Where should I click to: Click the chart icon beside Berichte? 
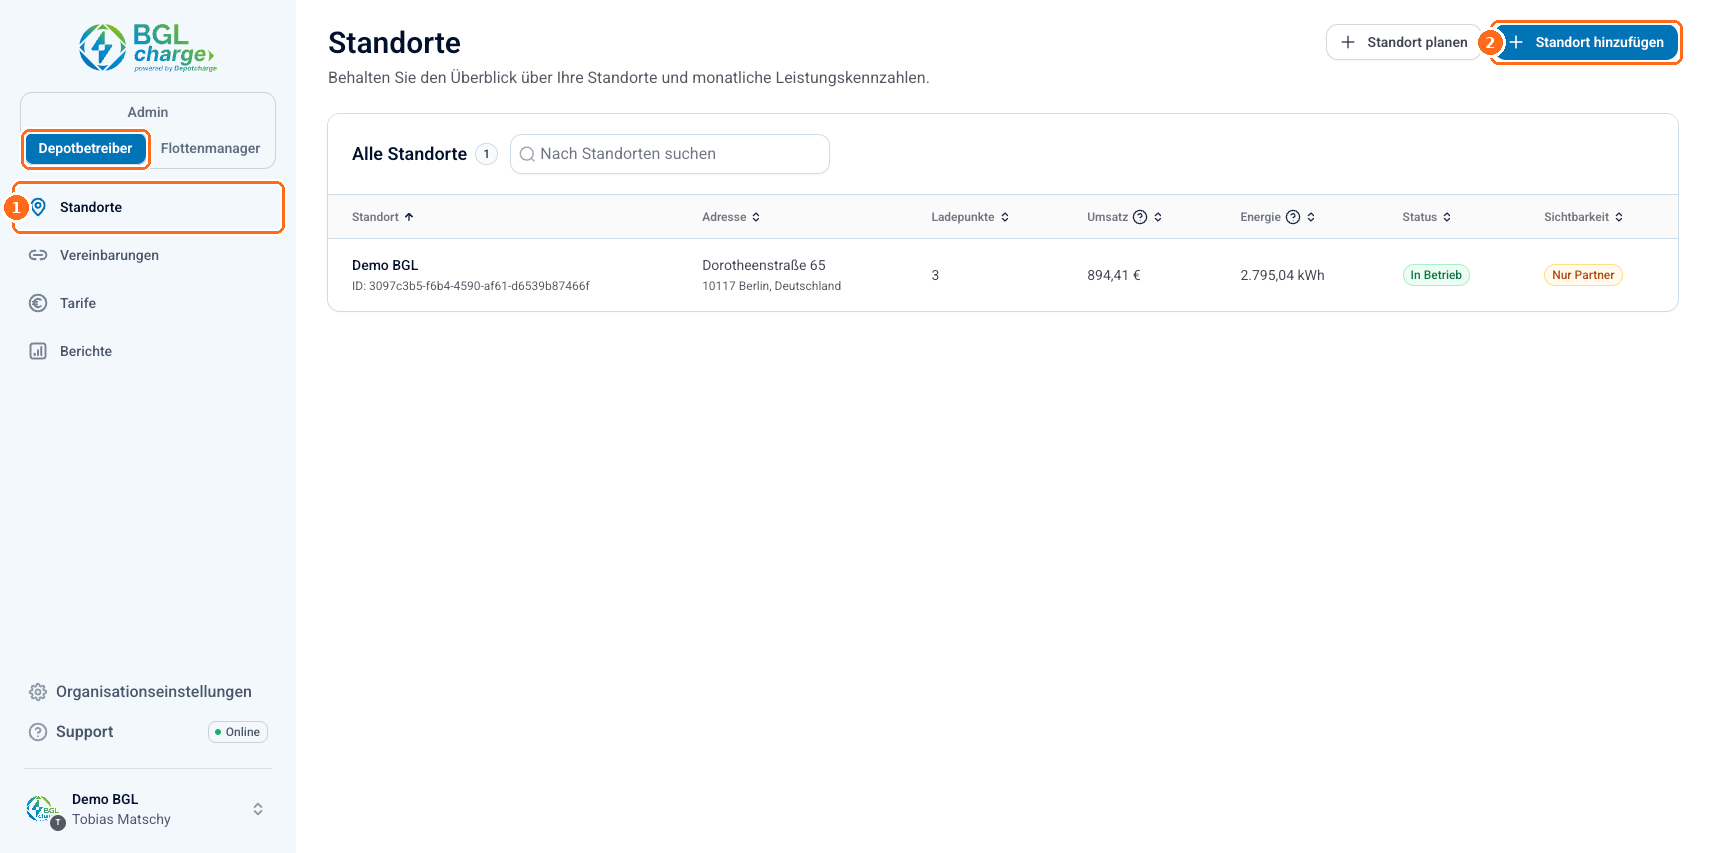pos(38,351)
